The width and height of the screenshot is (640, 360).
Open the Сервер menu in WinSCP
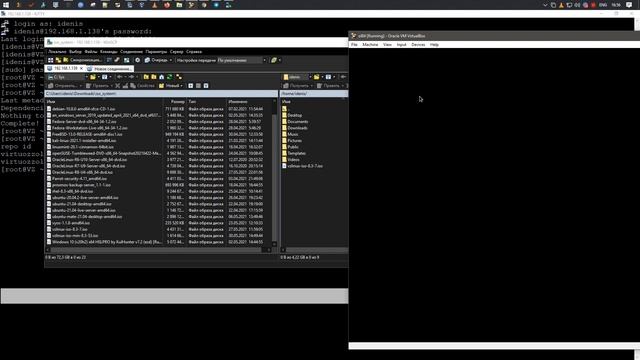tap(176, 52)
